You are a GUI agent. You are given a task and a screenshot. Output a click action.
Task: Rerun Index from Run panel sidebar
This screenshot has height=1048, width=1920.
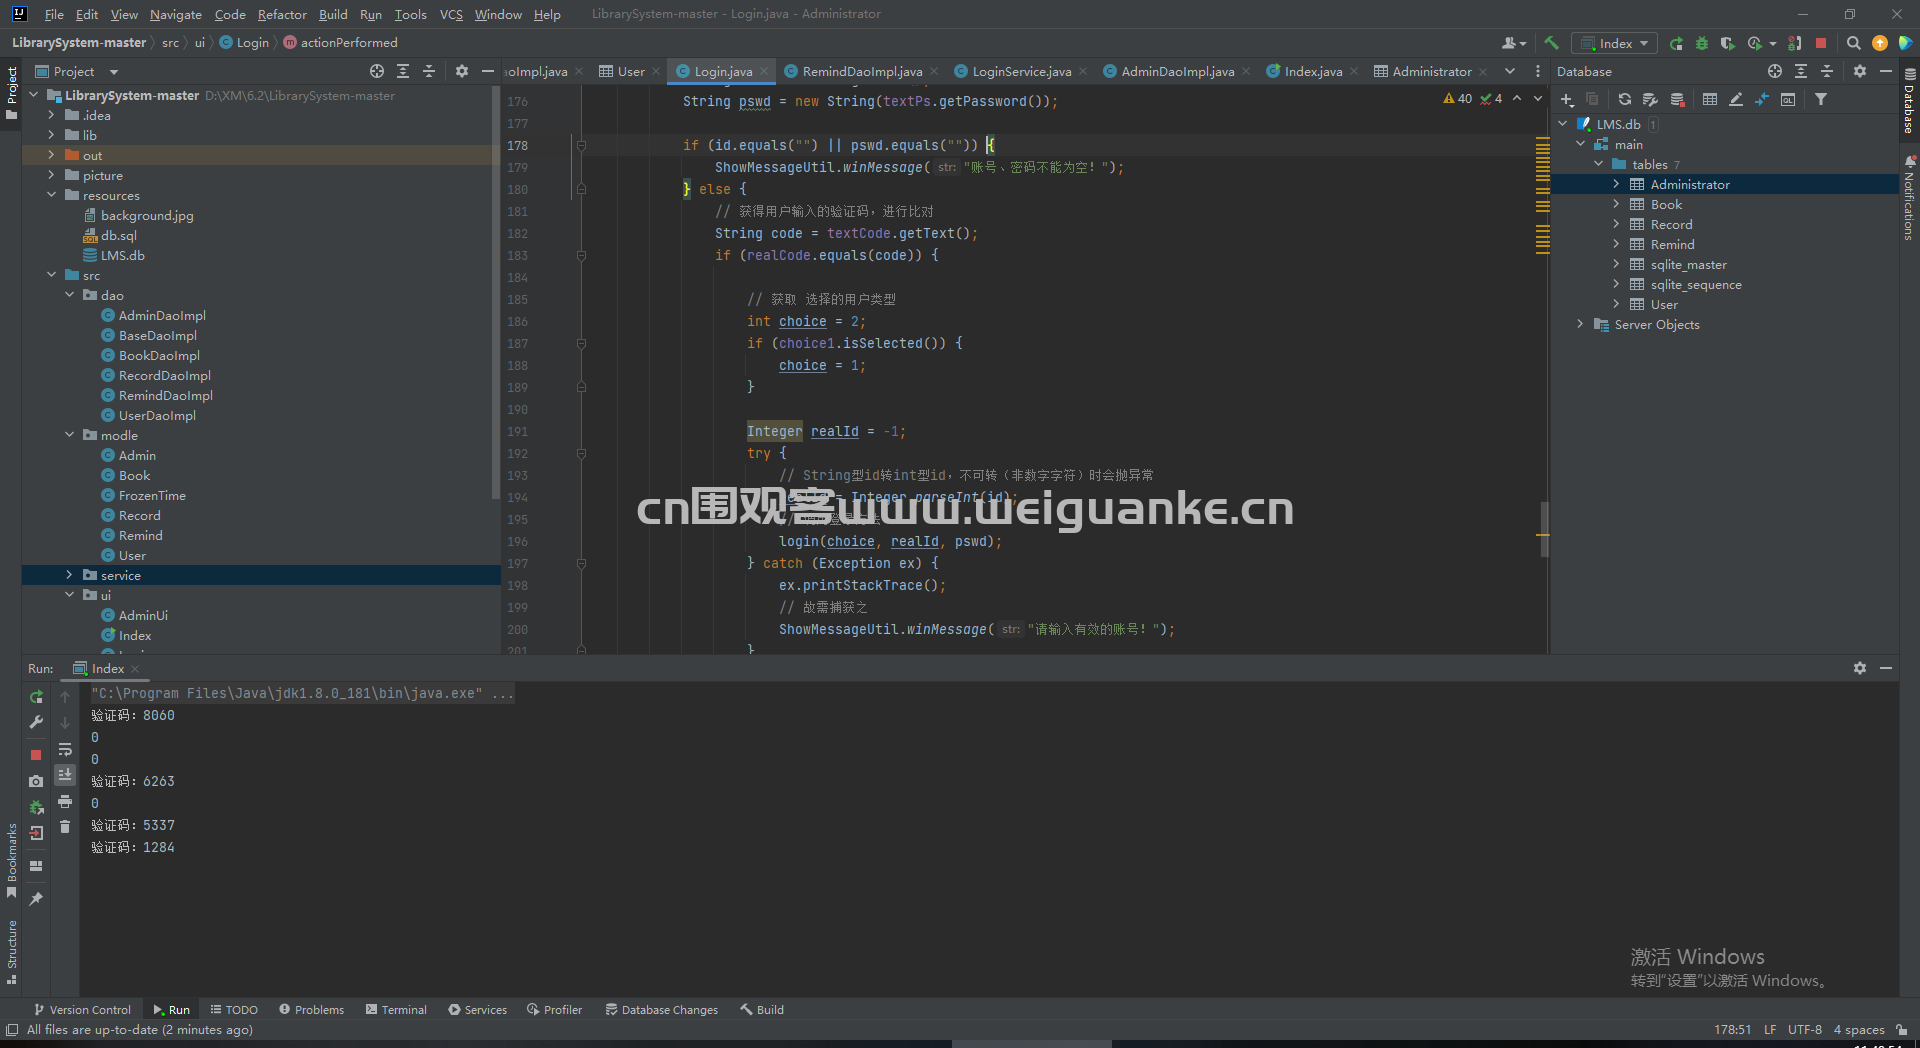(x=36, y=697)
